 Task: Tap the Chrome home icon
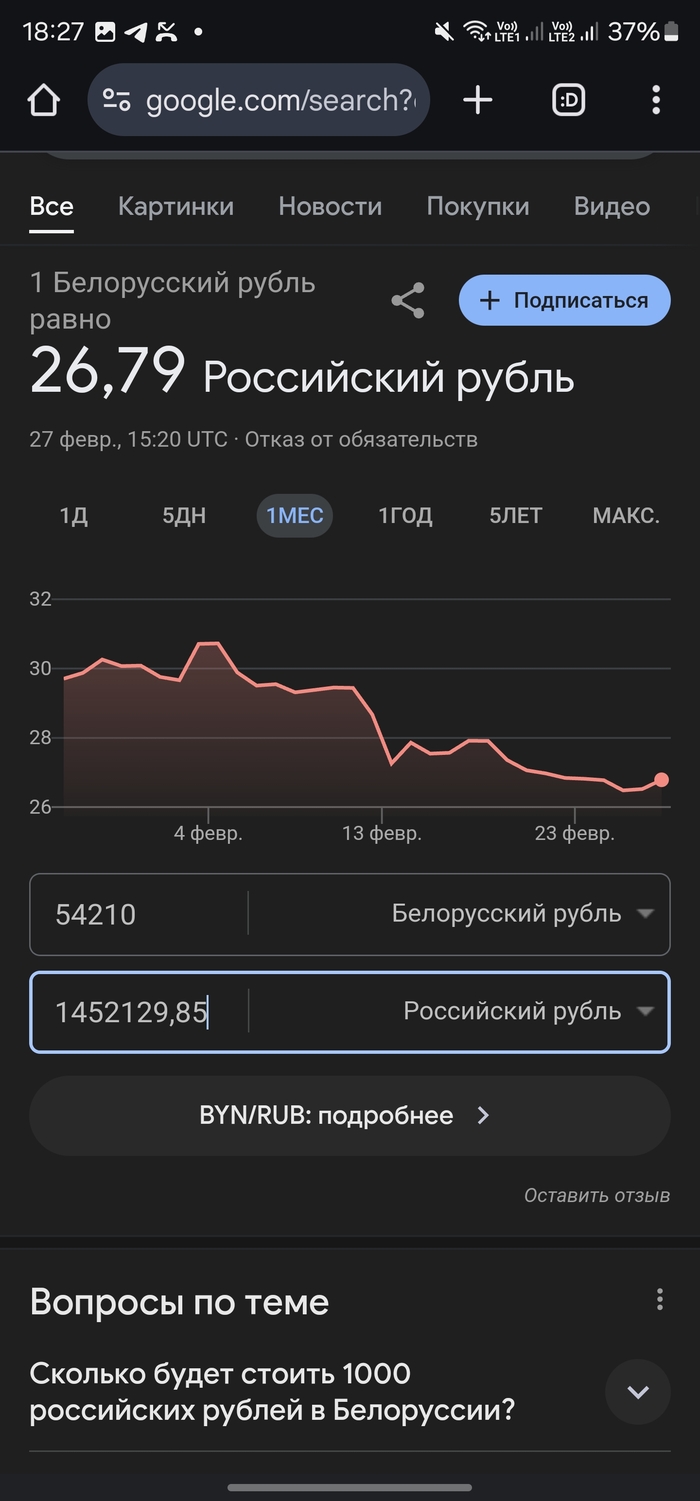[44, 100]
